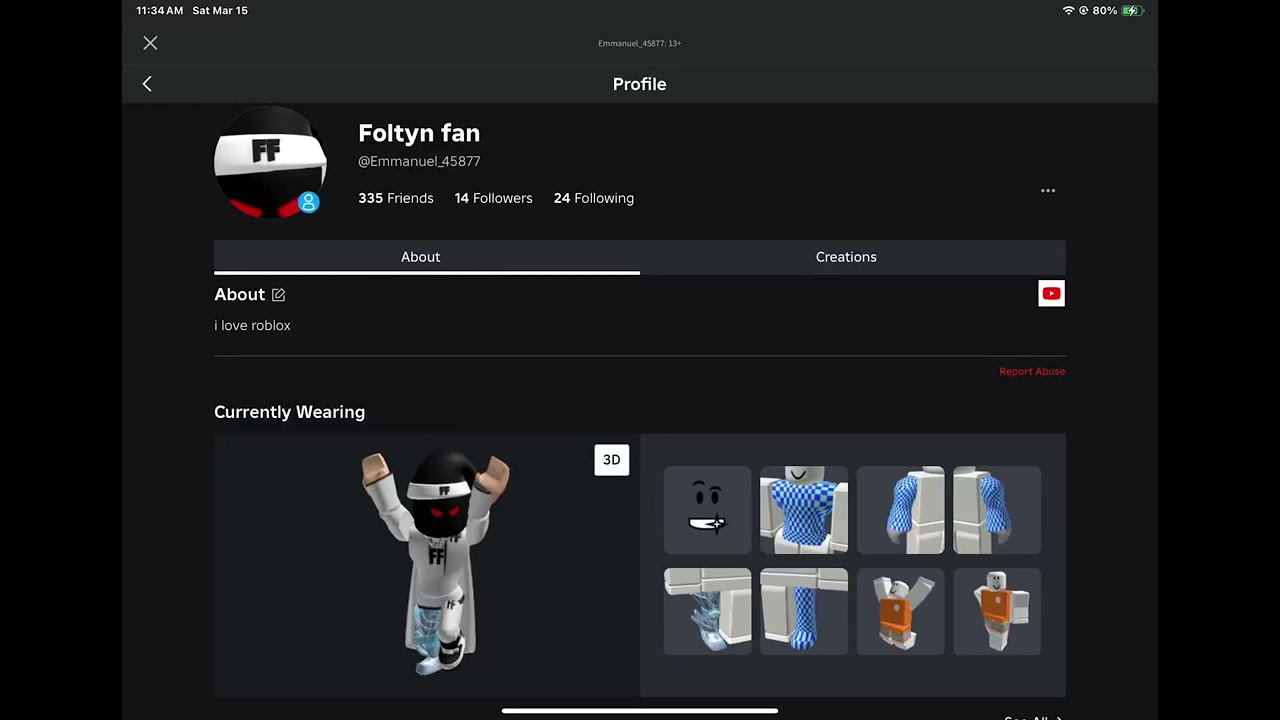The width and height of the screenshot is (1280, 720).
Task: Open the YouTube social link icon
Action: (1051, 293)
